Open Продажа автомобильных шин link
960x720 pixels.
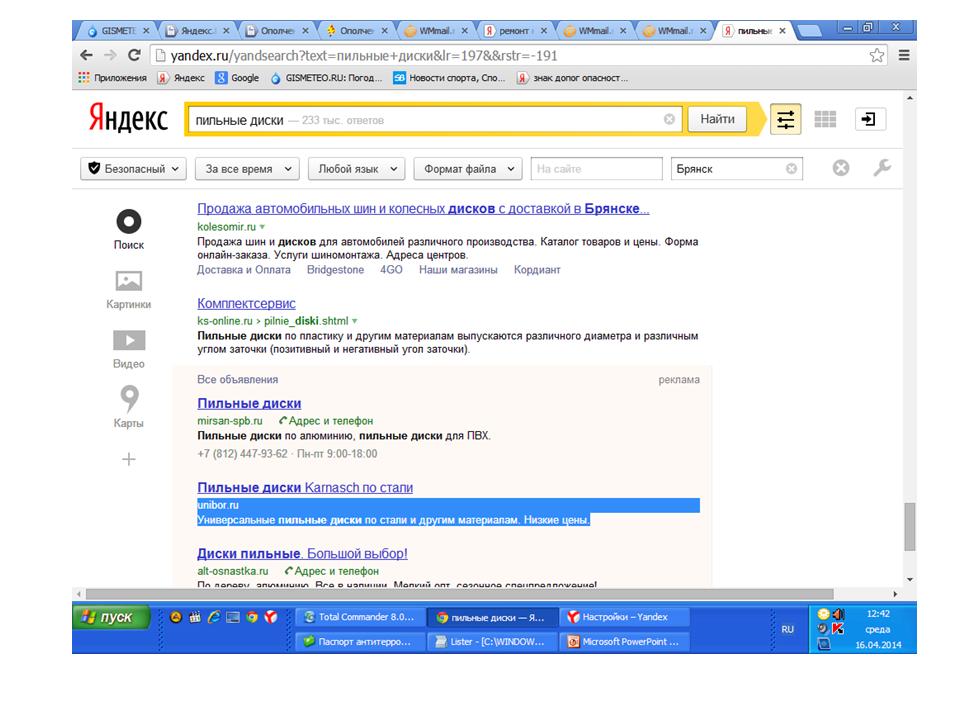(x=423, y=209)
